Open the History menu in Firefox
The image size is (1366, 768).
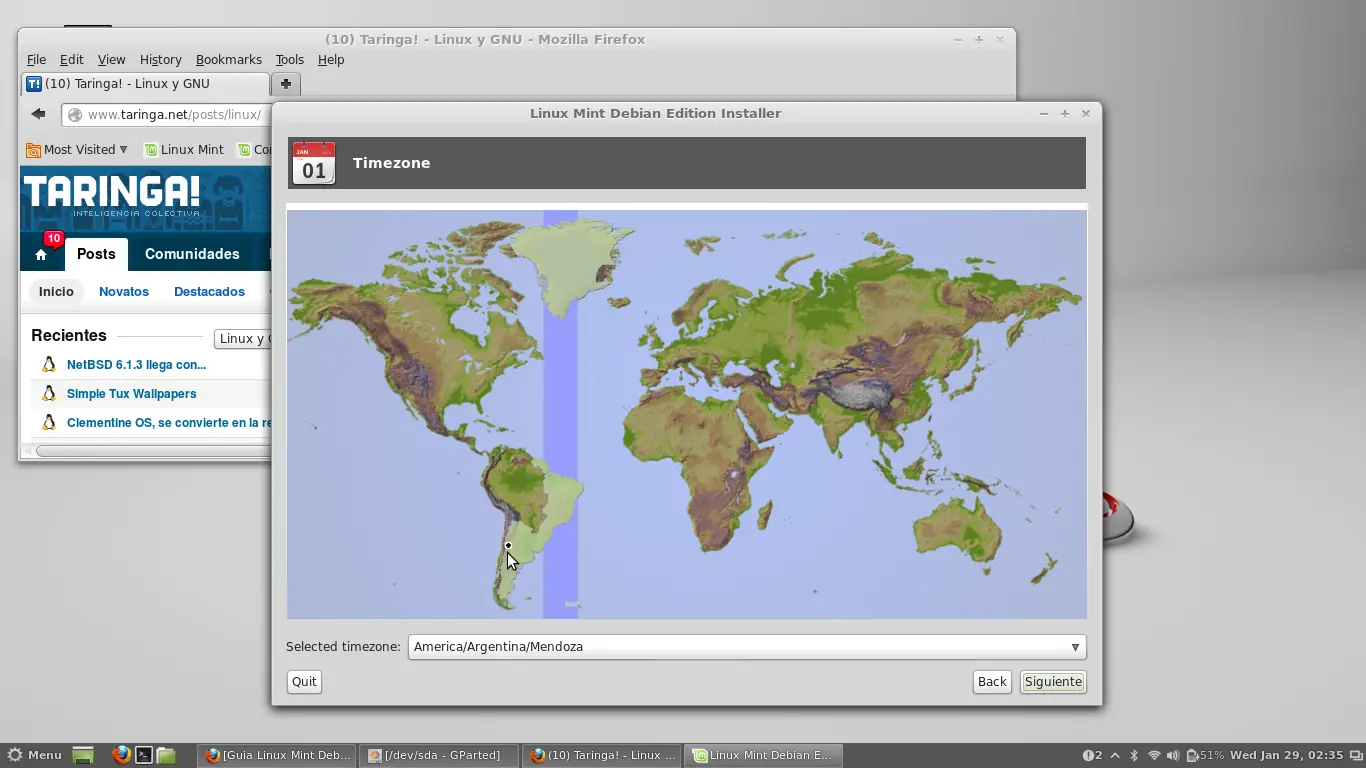tap(160, 60)
